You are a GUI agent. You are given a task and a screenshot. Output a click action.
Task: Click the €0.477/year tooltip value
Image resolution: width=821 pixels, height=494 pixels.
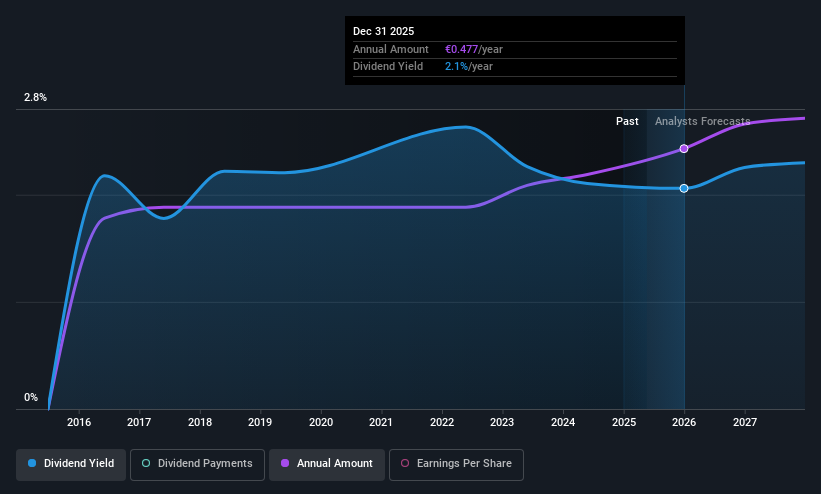474,49
